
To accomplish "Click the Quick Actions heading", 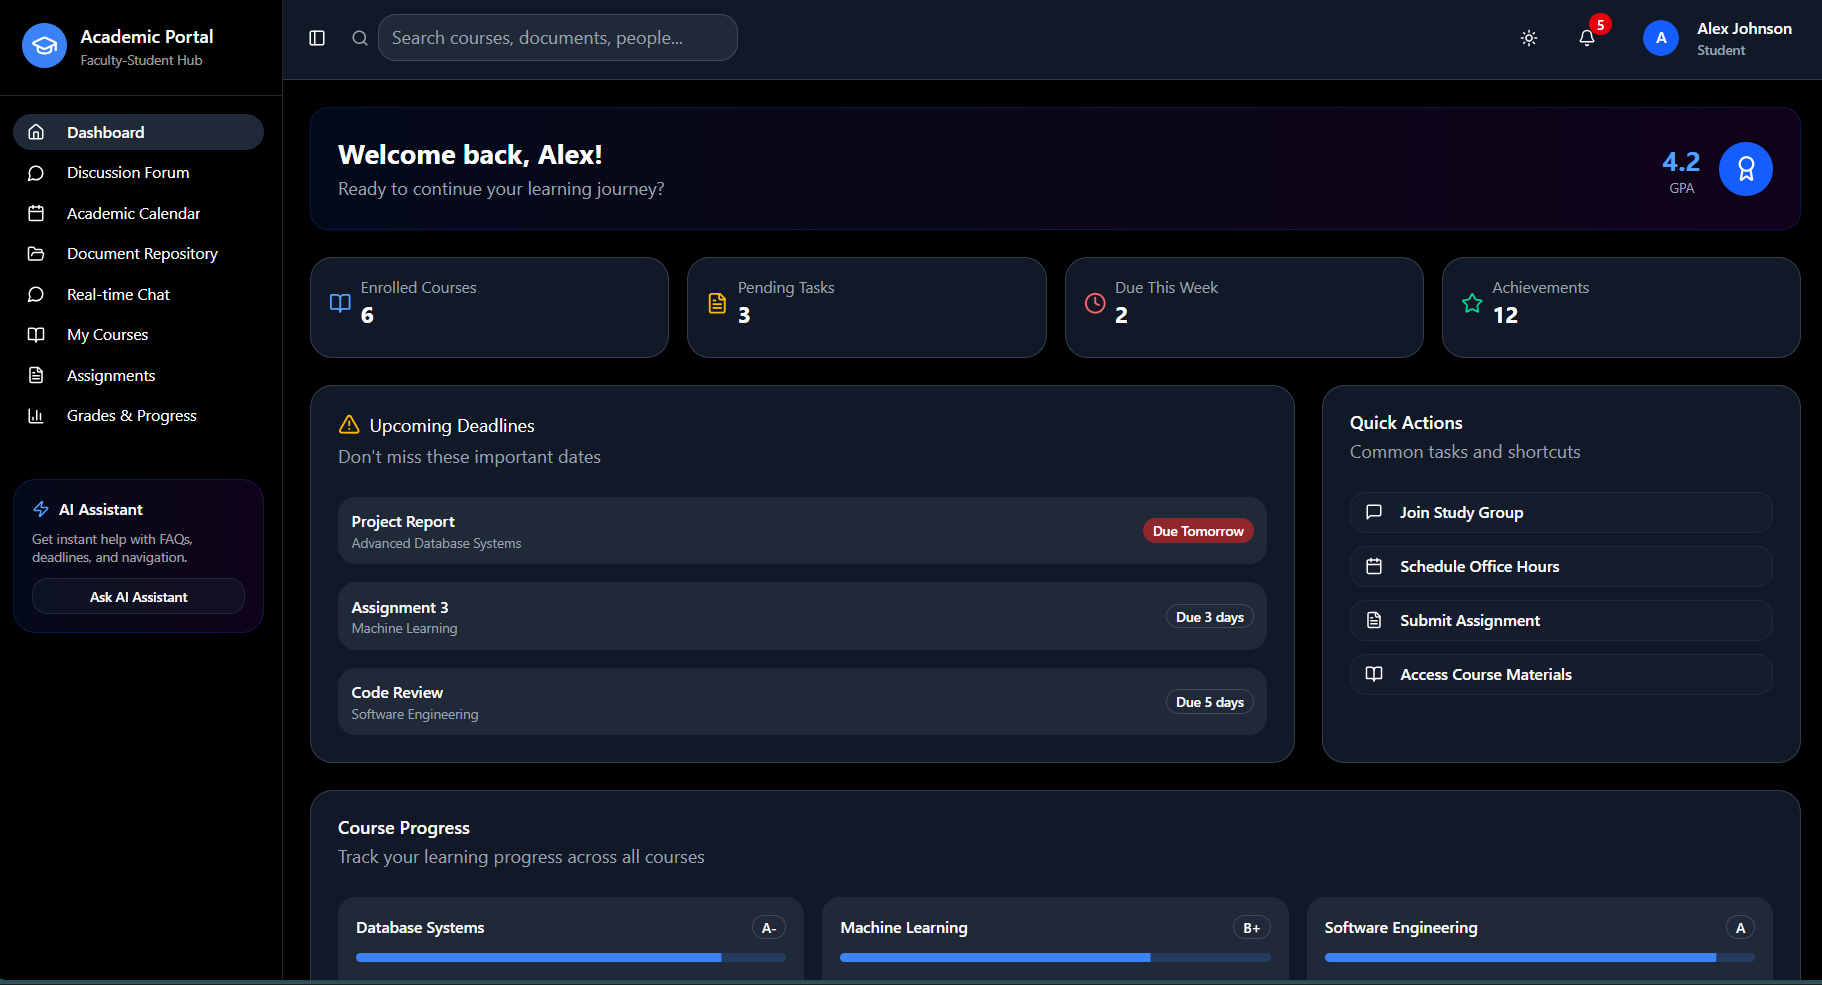I will (1406, 423).
